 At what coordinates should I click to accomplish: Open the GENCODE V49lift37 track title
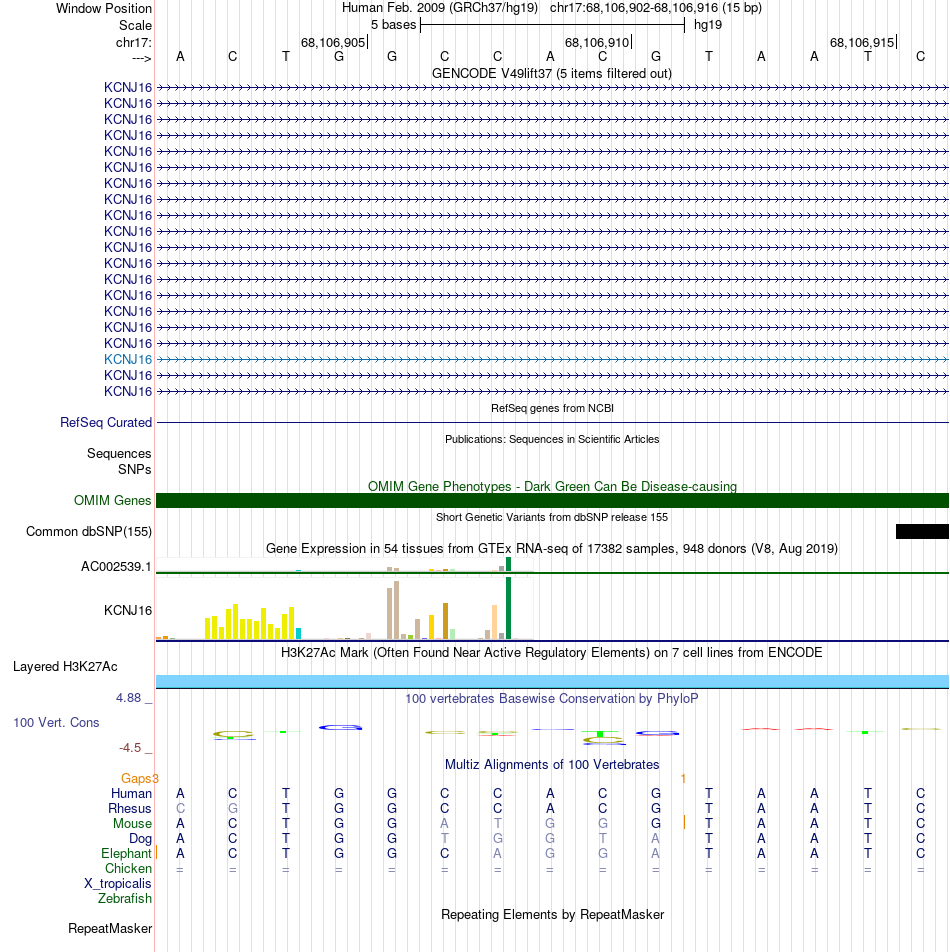click(552, 73)
